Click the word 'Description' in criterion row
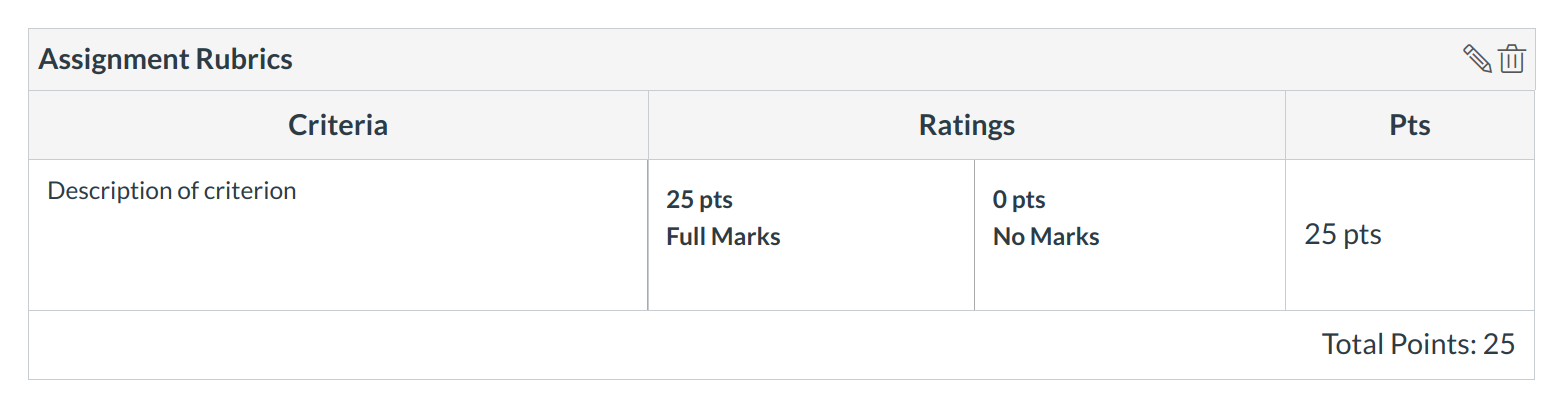 (109, 191)
